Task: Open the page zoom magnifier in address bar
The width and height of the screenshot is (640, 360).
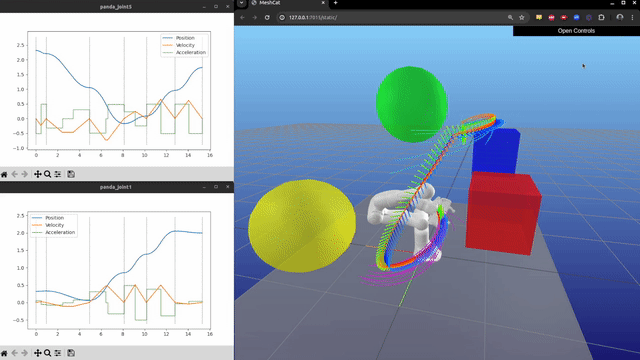Action: (x=510, y=18)
